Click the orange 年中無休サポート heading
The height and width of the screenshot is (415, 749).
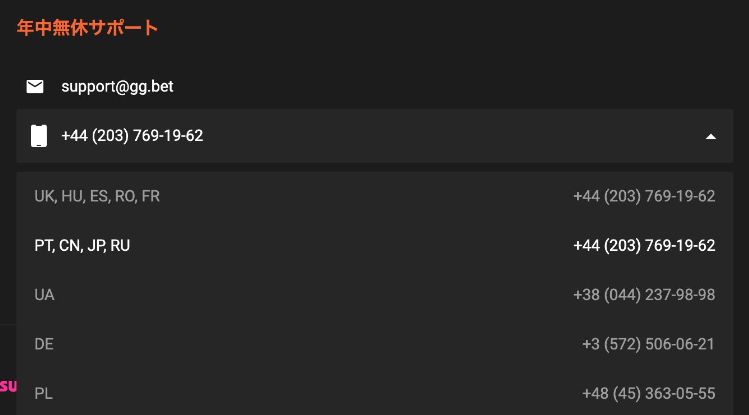click(x=87, y=28)
